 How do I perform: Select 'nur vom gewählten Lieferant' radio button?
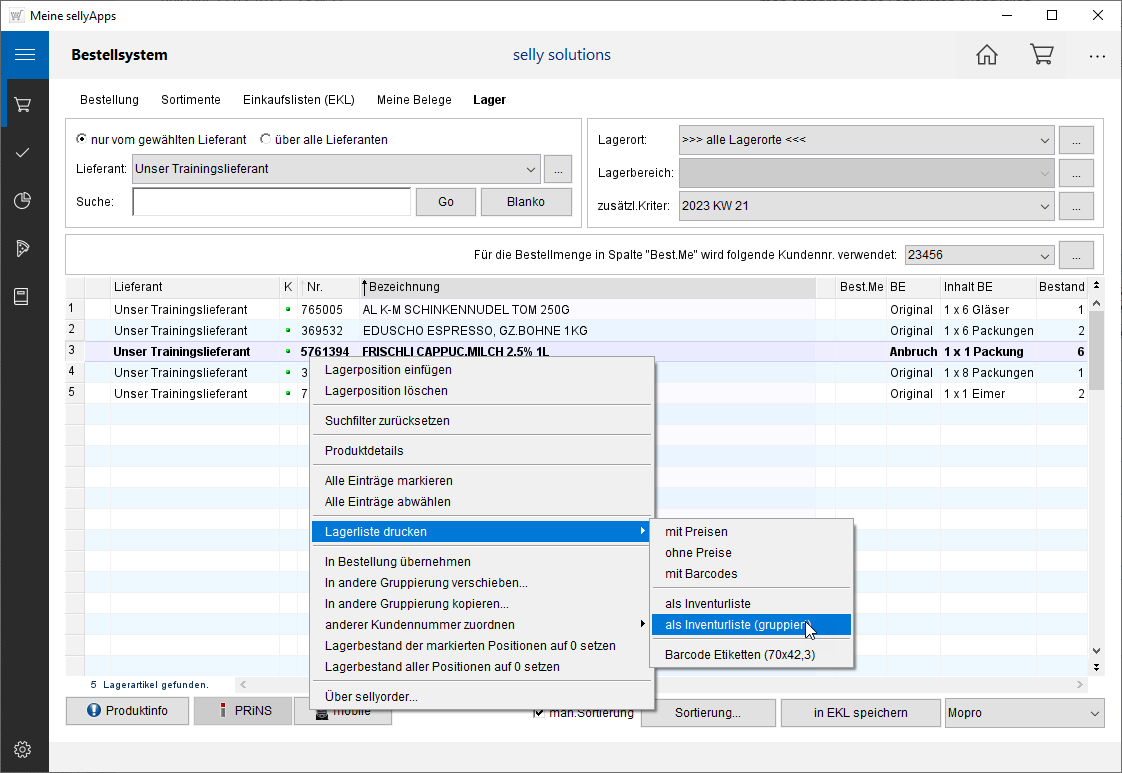(x=82, y=140)
